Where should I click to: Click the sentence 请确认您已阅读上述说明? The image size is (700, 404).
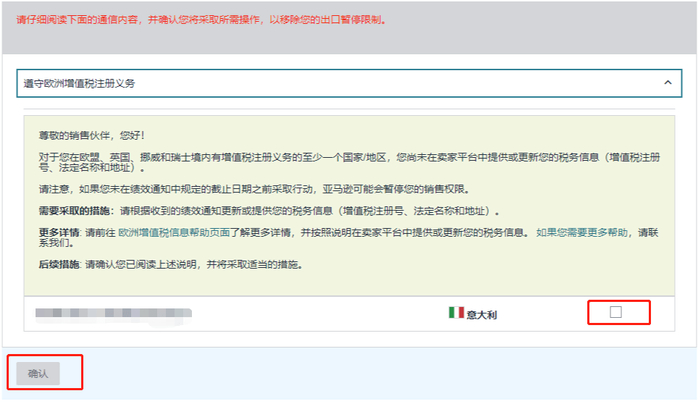pos(141,265)
